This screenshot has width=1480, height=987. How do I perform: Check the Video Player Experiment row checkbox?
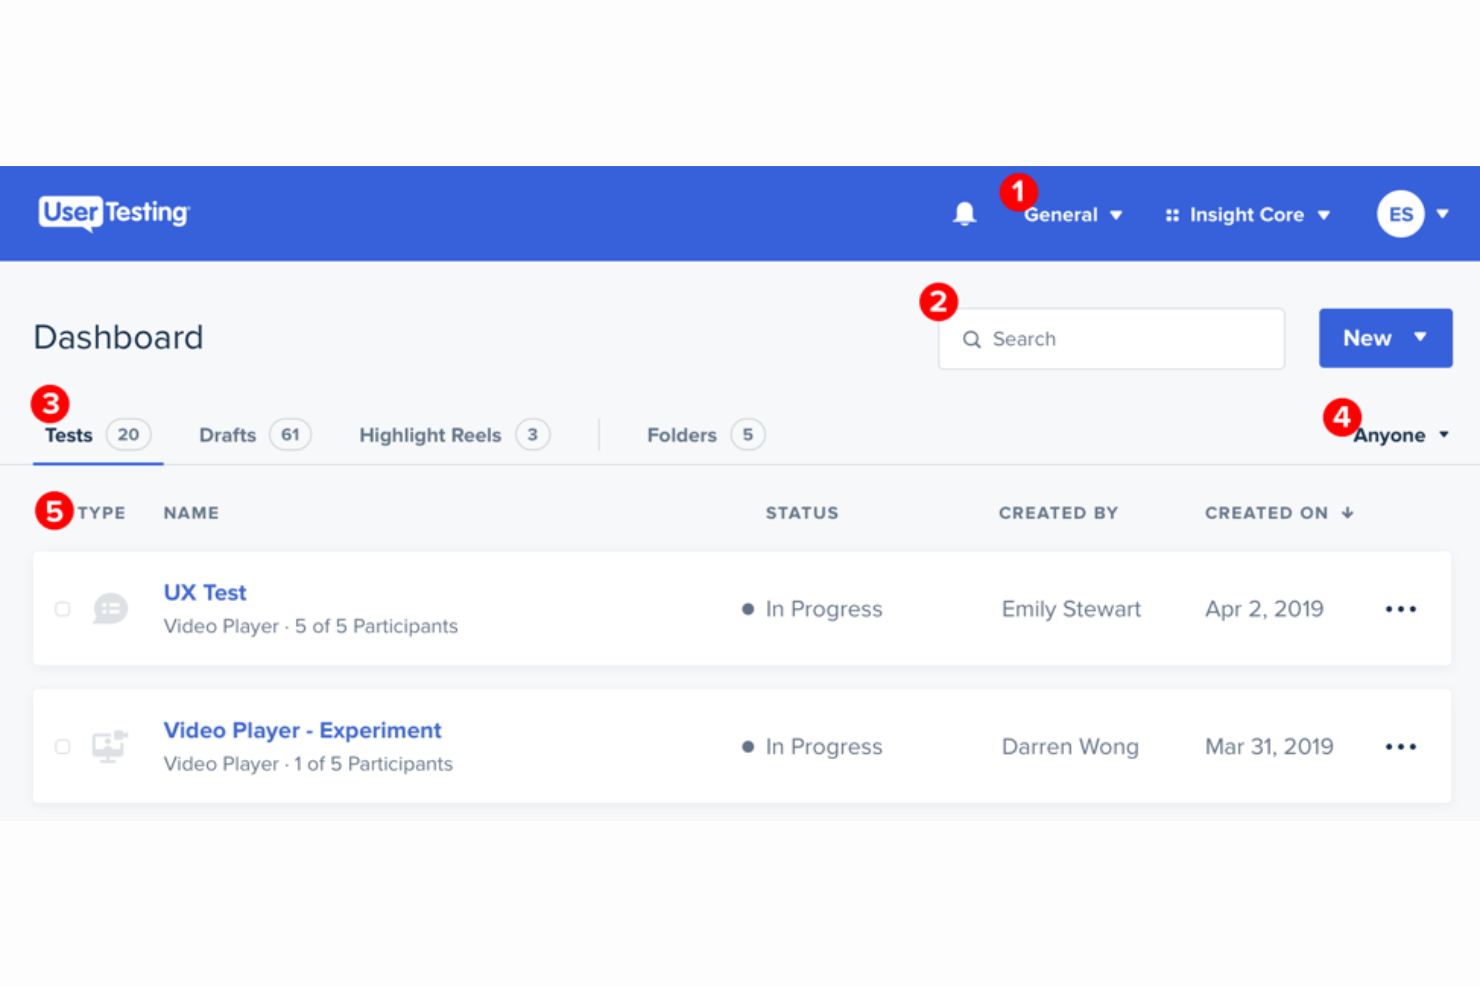click(62, 746)
